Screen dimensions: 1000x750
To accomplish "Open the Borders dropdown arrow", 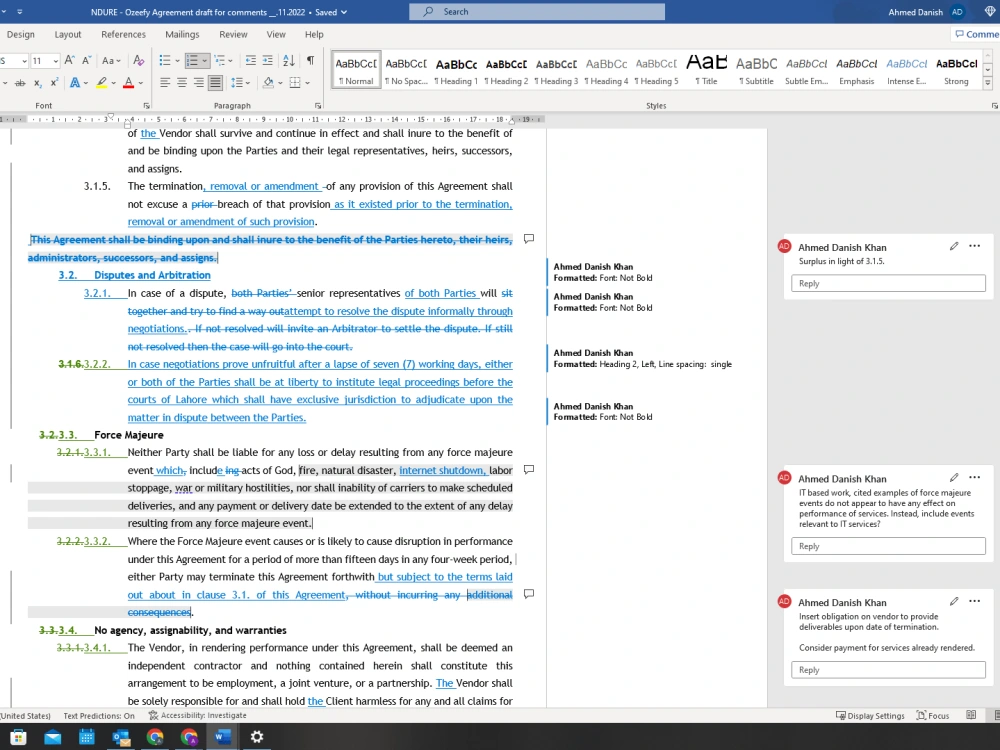I will (307, 83).
